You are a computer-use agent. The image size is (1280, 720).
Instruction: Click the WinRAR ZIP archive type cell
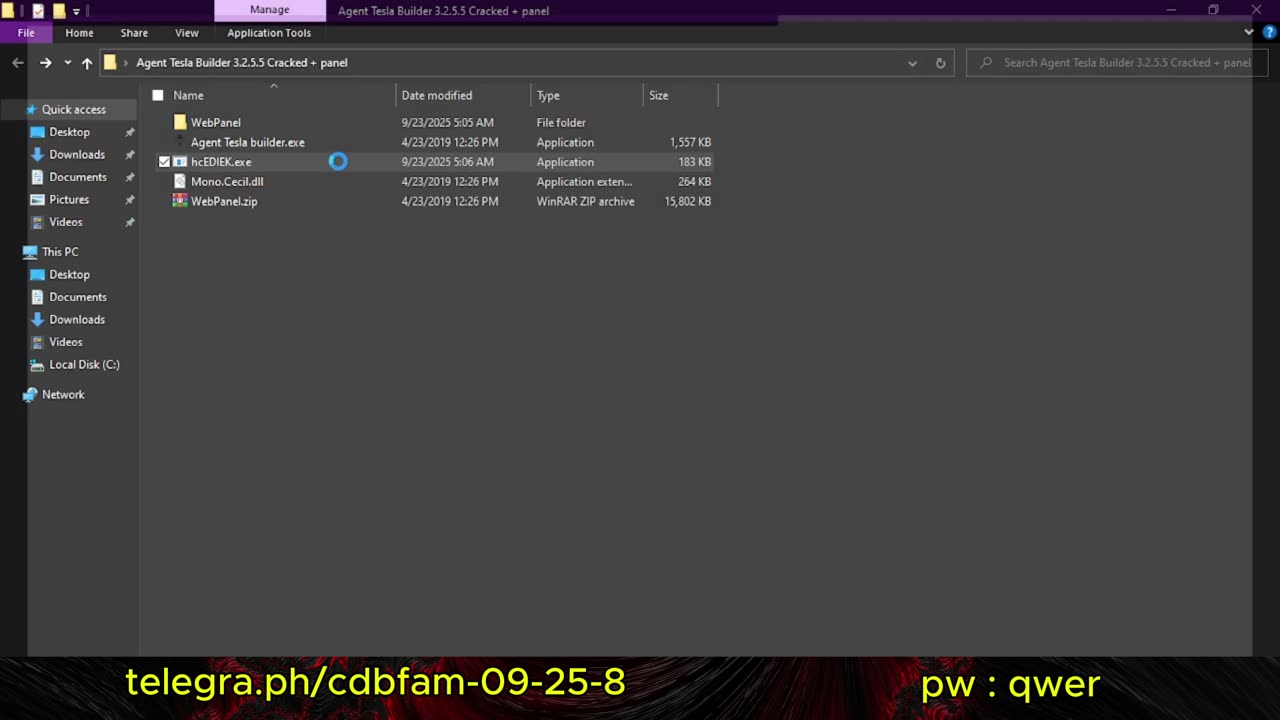pos(585,201)
